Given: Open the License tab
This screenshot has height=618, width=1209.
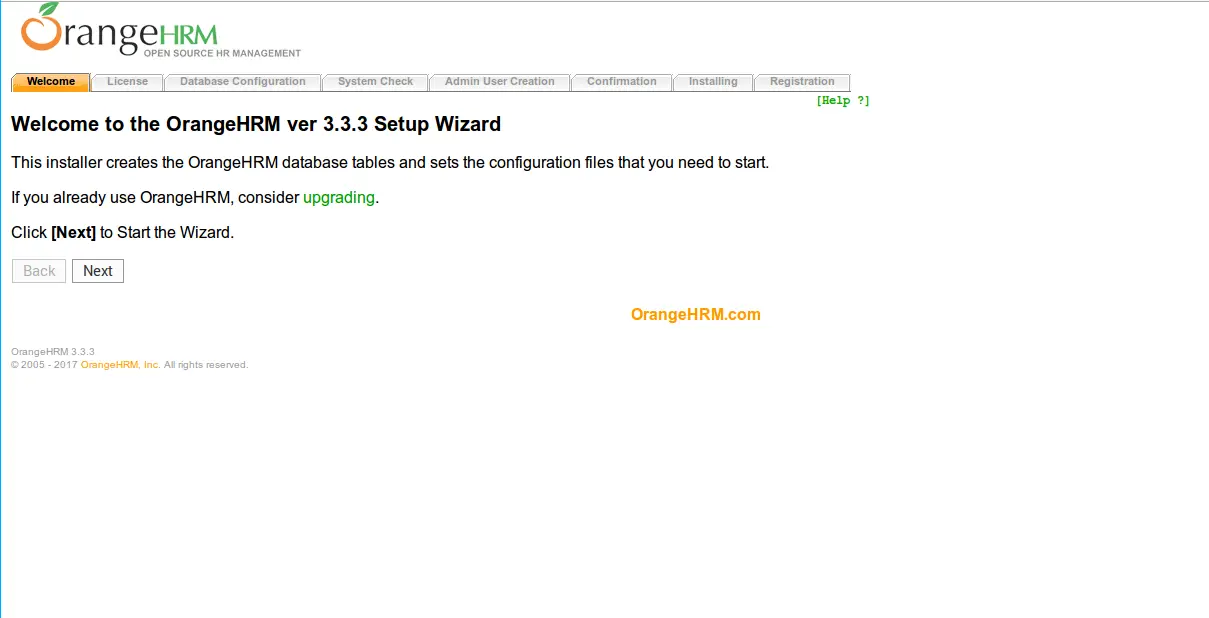Looking at the screenshot, I should 127,82.
